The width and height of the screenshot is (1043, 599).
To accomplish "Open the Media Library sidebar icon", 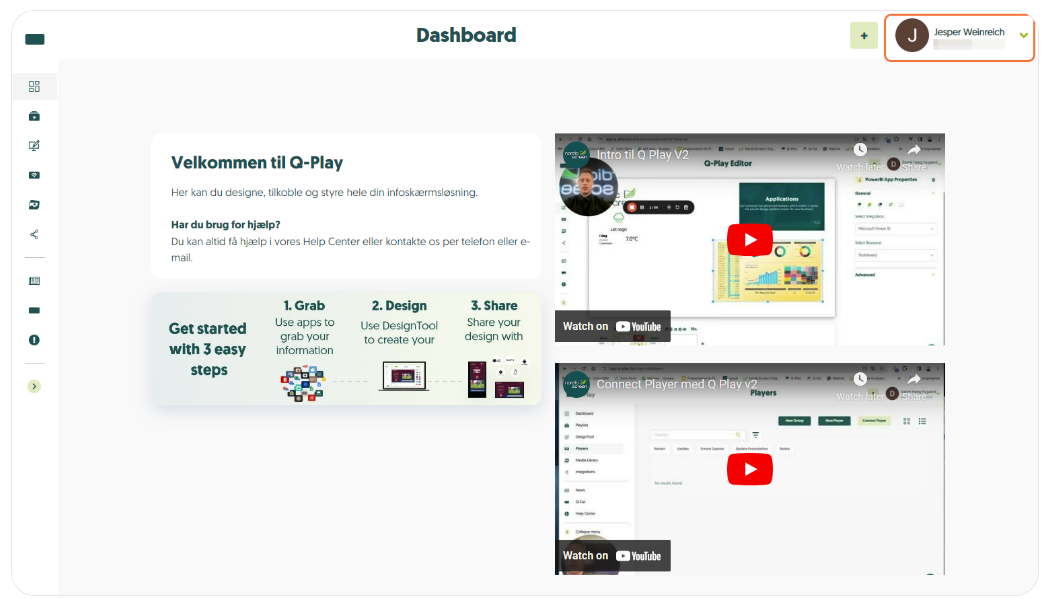I will [x=34, y=205].
